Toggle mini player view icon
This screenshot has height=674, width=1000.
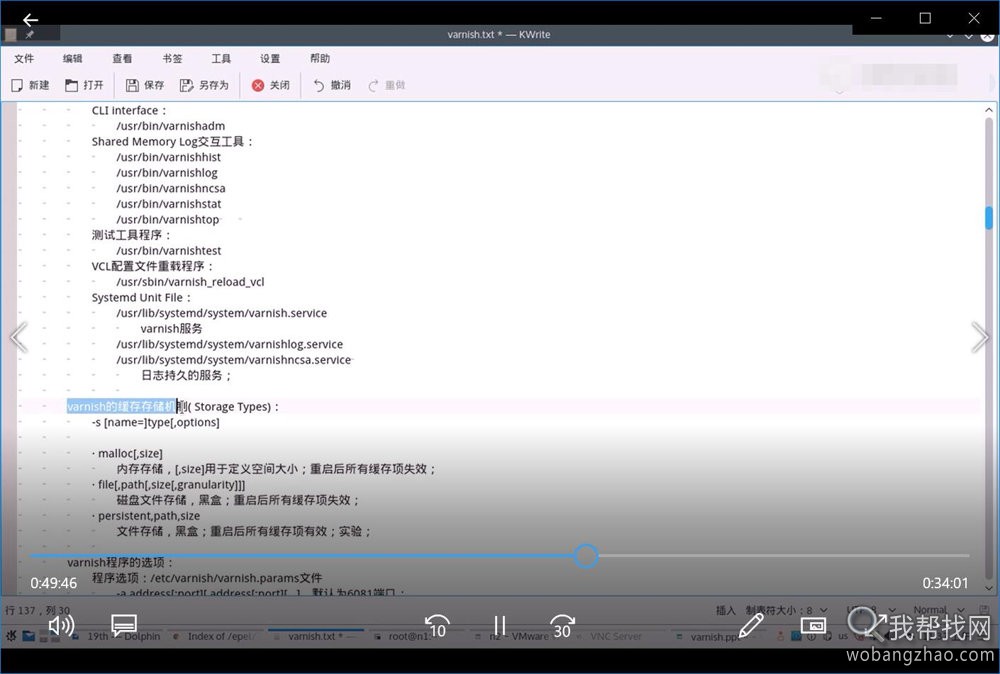pos(813,626)
